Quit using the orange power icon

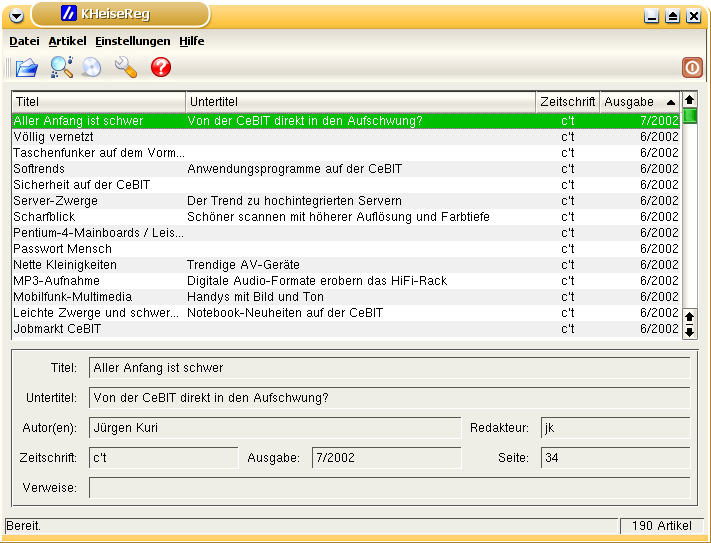click(x=692, y=68)
